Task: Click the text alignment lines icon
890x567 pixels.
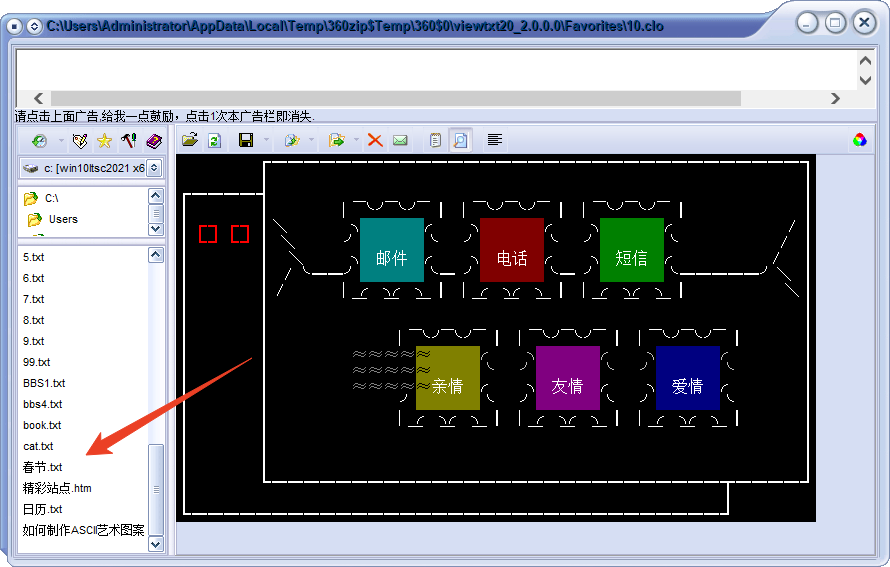Action: point(495,140)
